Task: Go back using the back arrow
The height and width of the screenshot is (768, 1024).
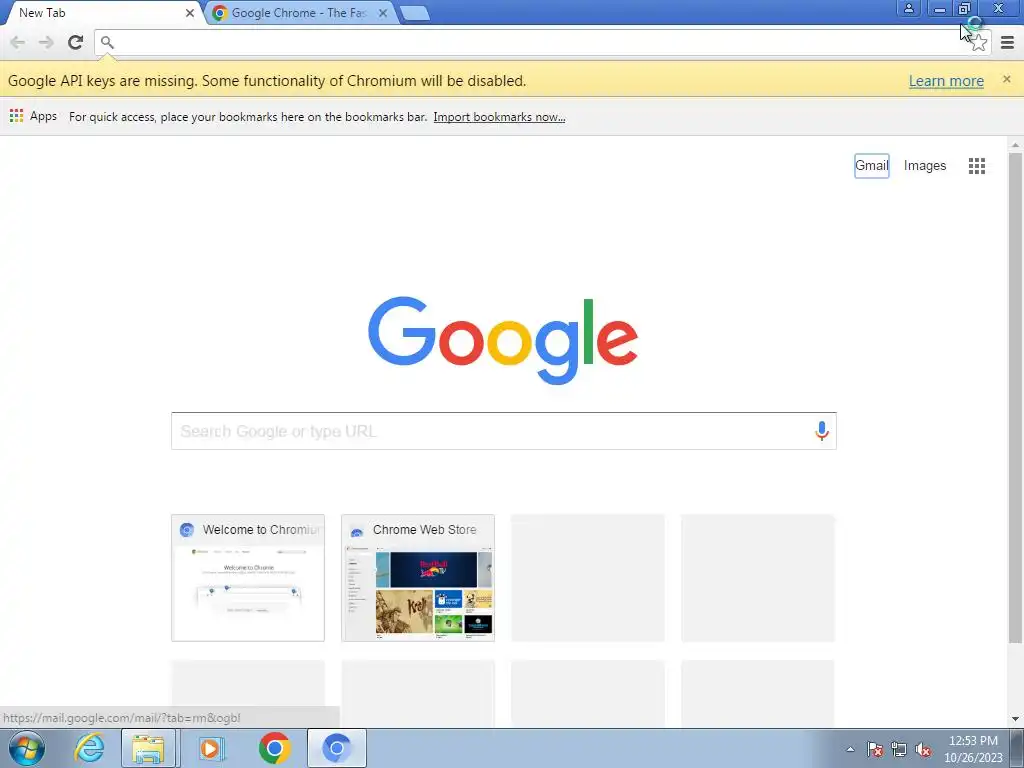Action: (x=18, y=42)
